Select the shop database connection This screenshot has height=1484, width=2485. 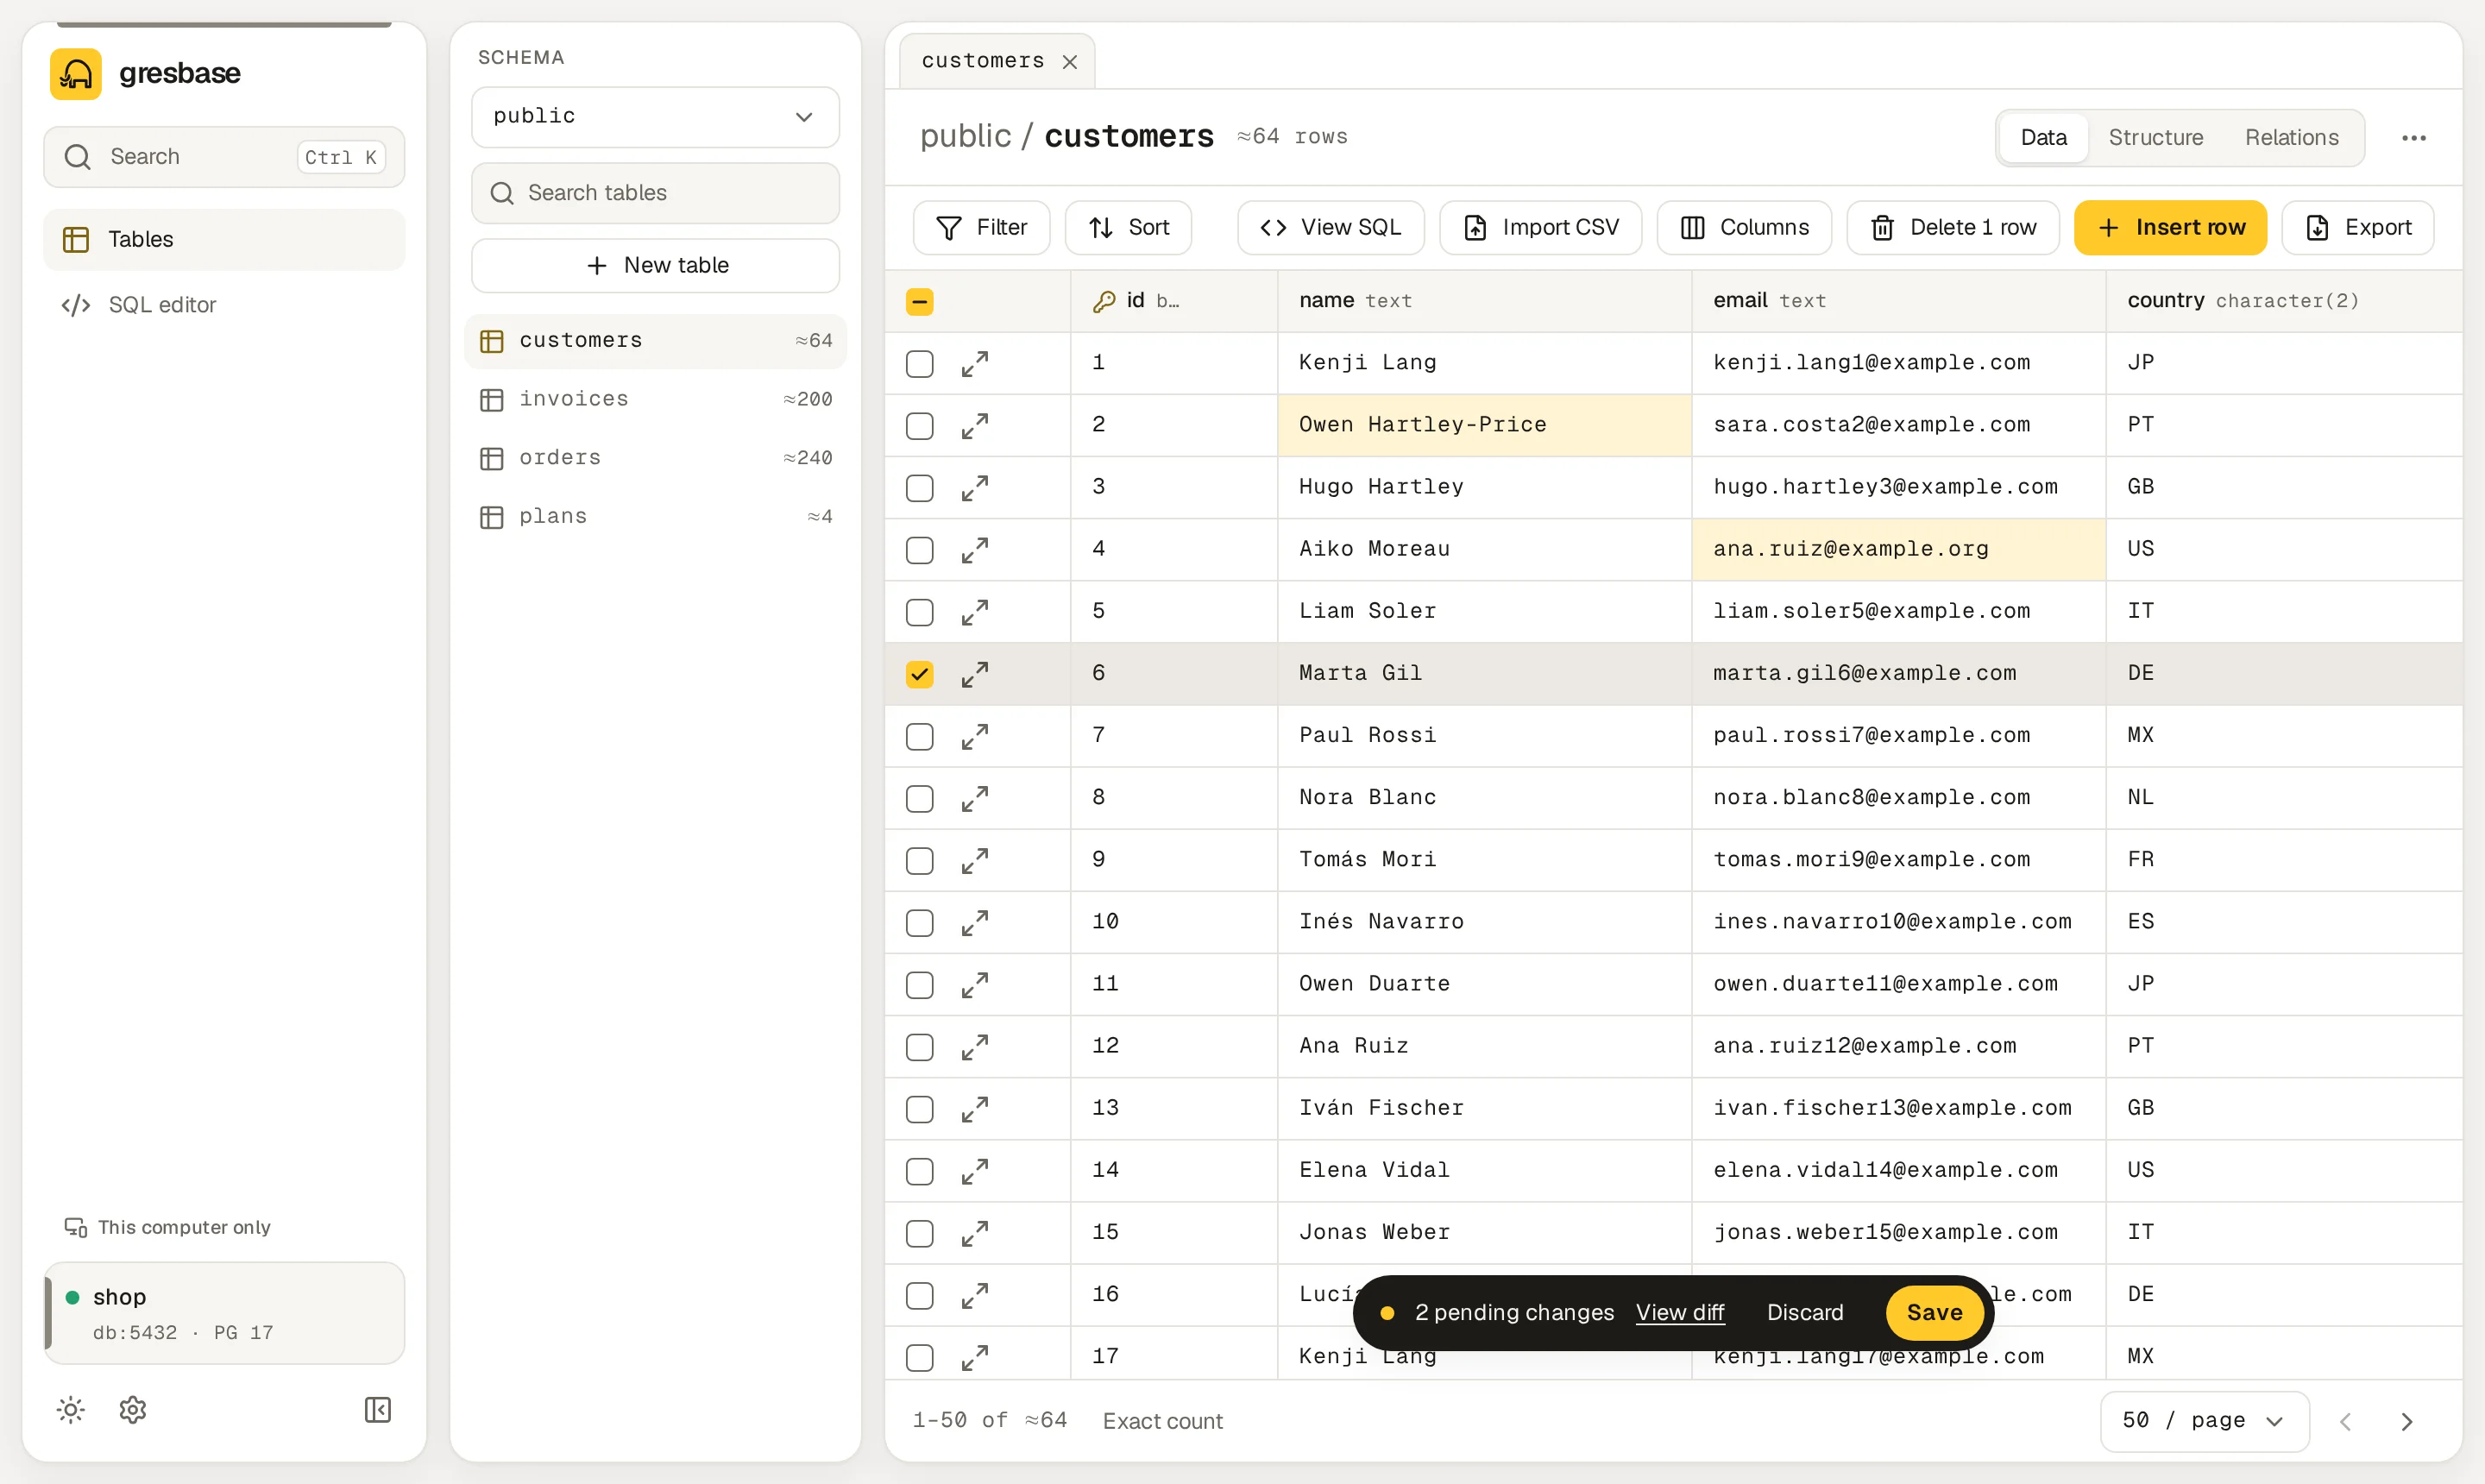[224, 1313]
